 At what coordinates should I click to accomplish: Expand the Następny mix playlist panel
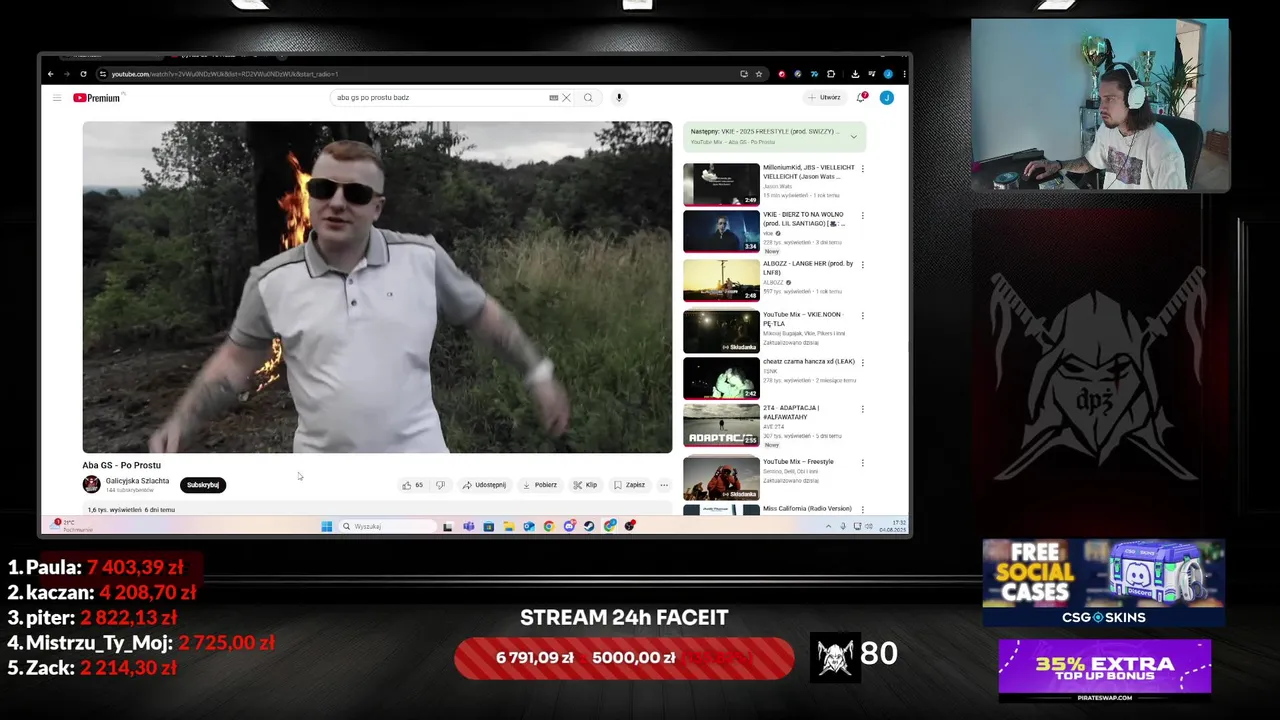click(x=853, y=136)
